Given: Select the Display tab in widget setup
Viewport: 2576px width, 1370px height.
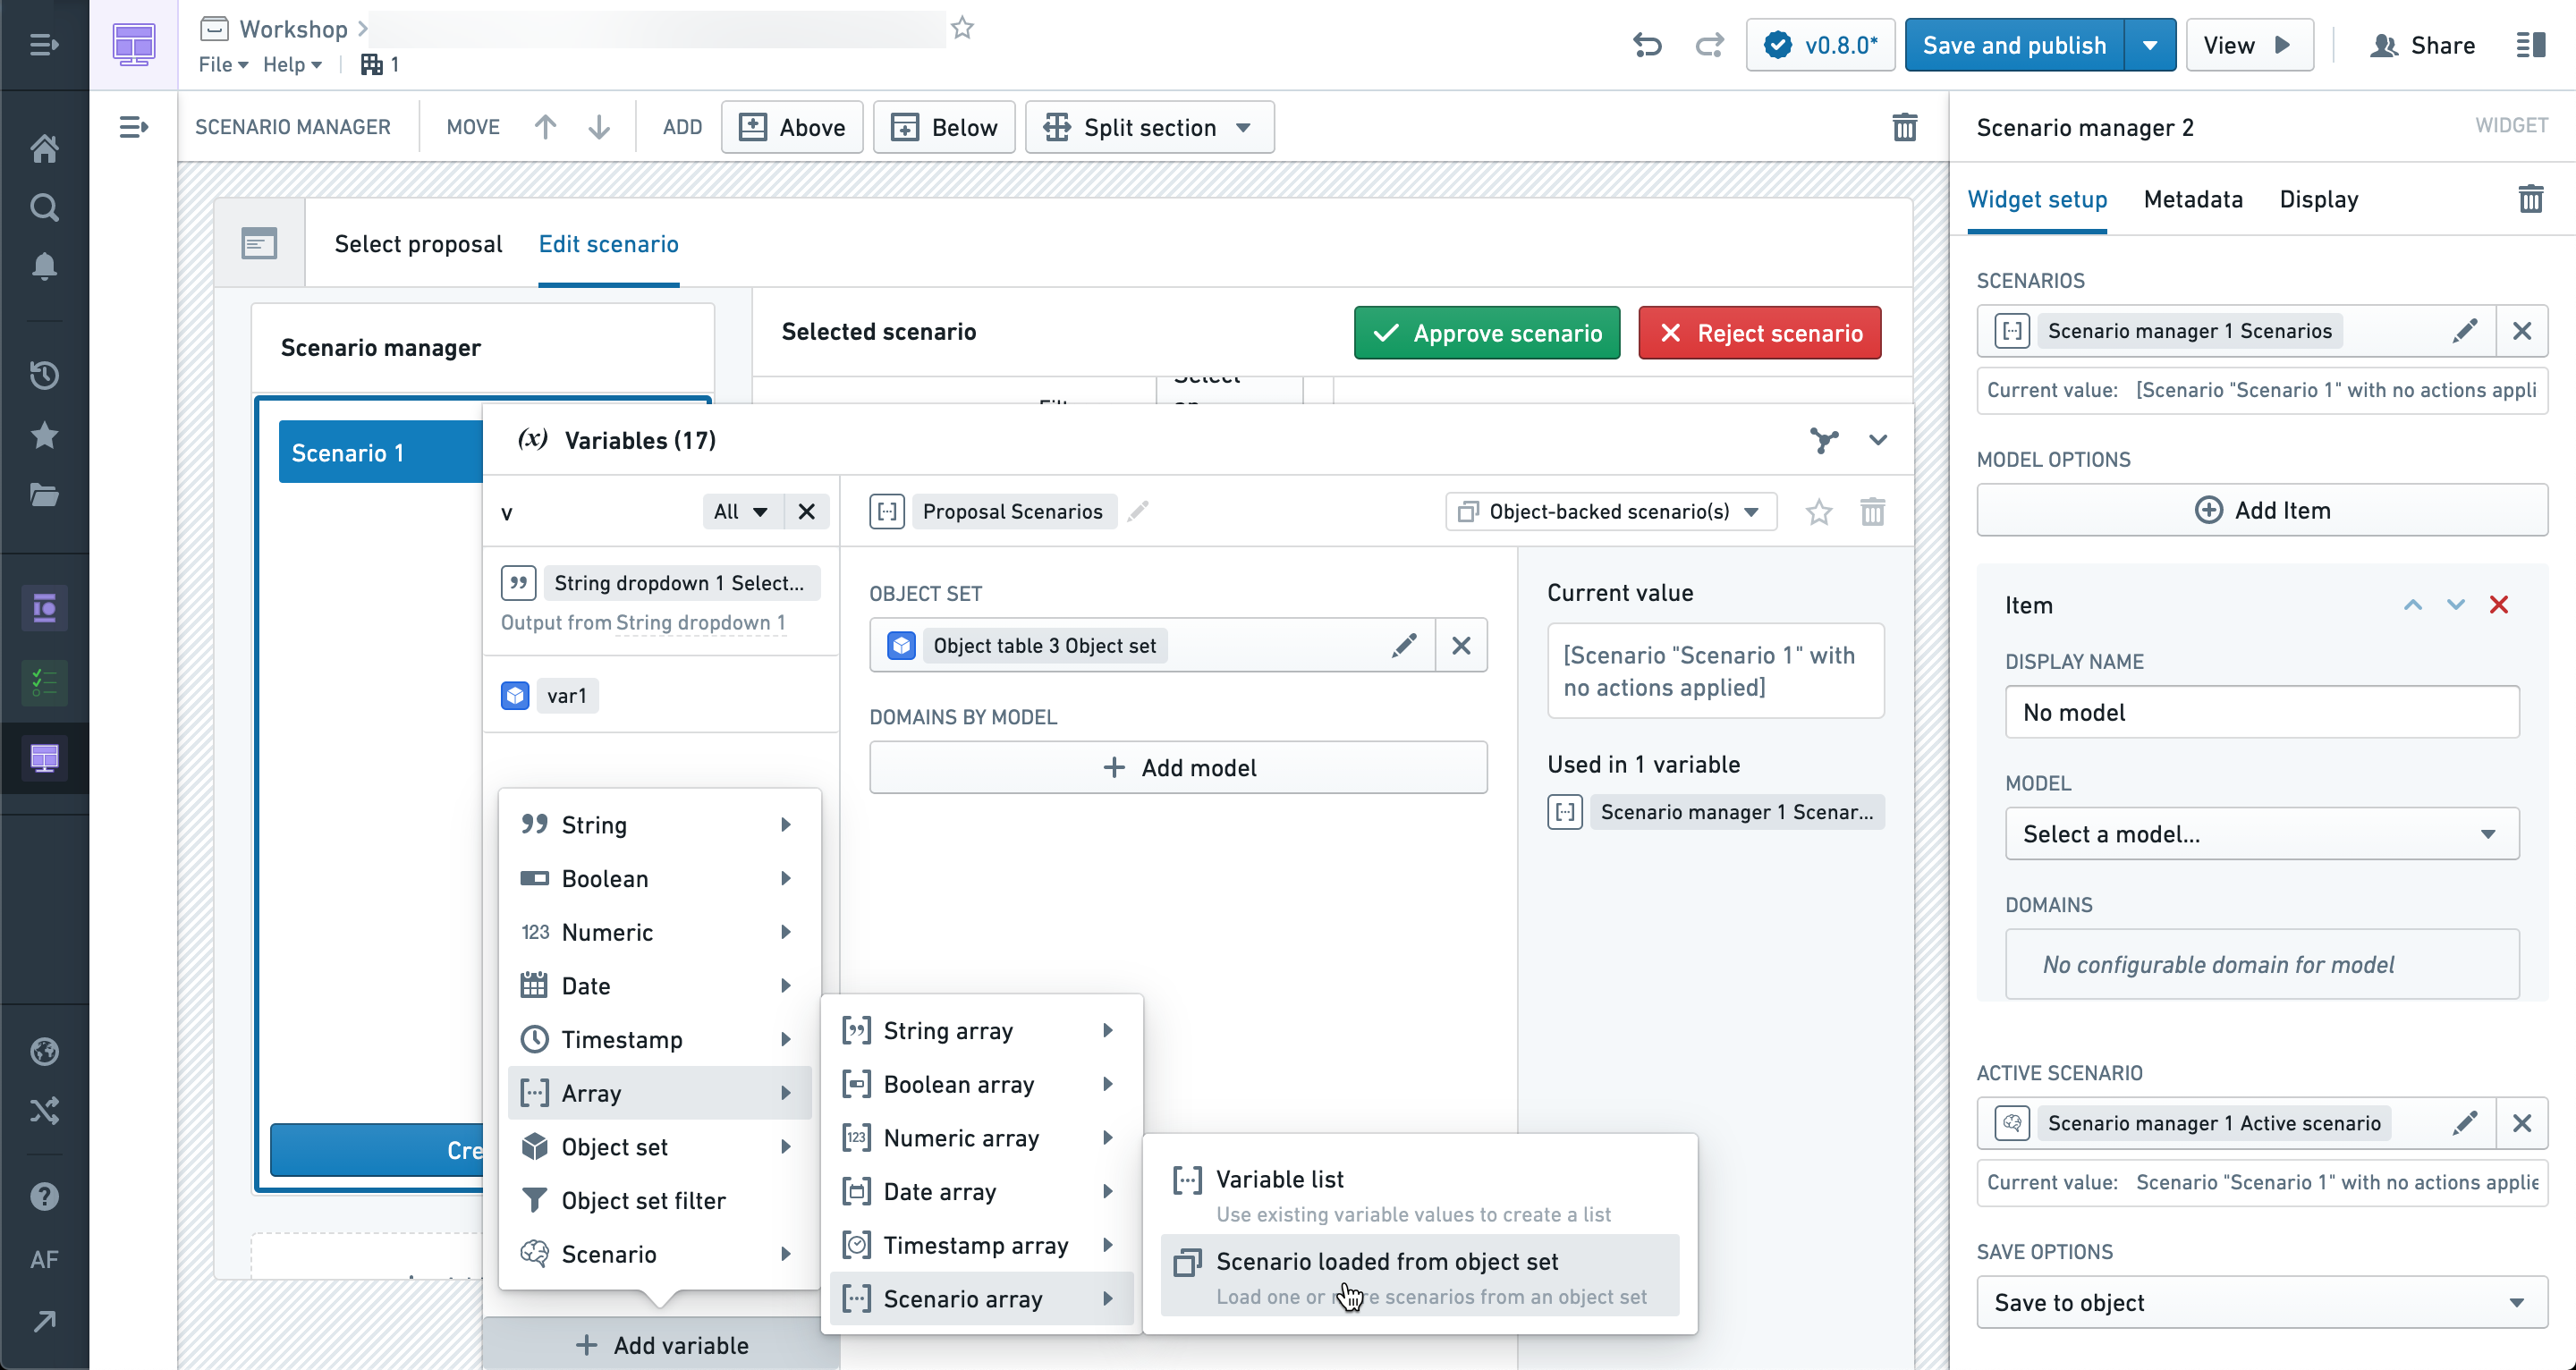Looking at the screenshot, I should 2318,199.
